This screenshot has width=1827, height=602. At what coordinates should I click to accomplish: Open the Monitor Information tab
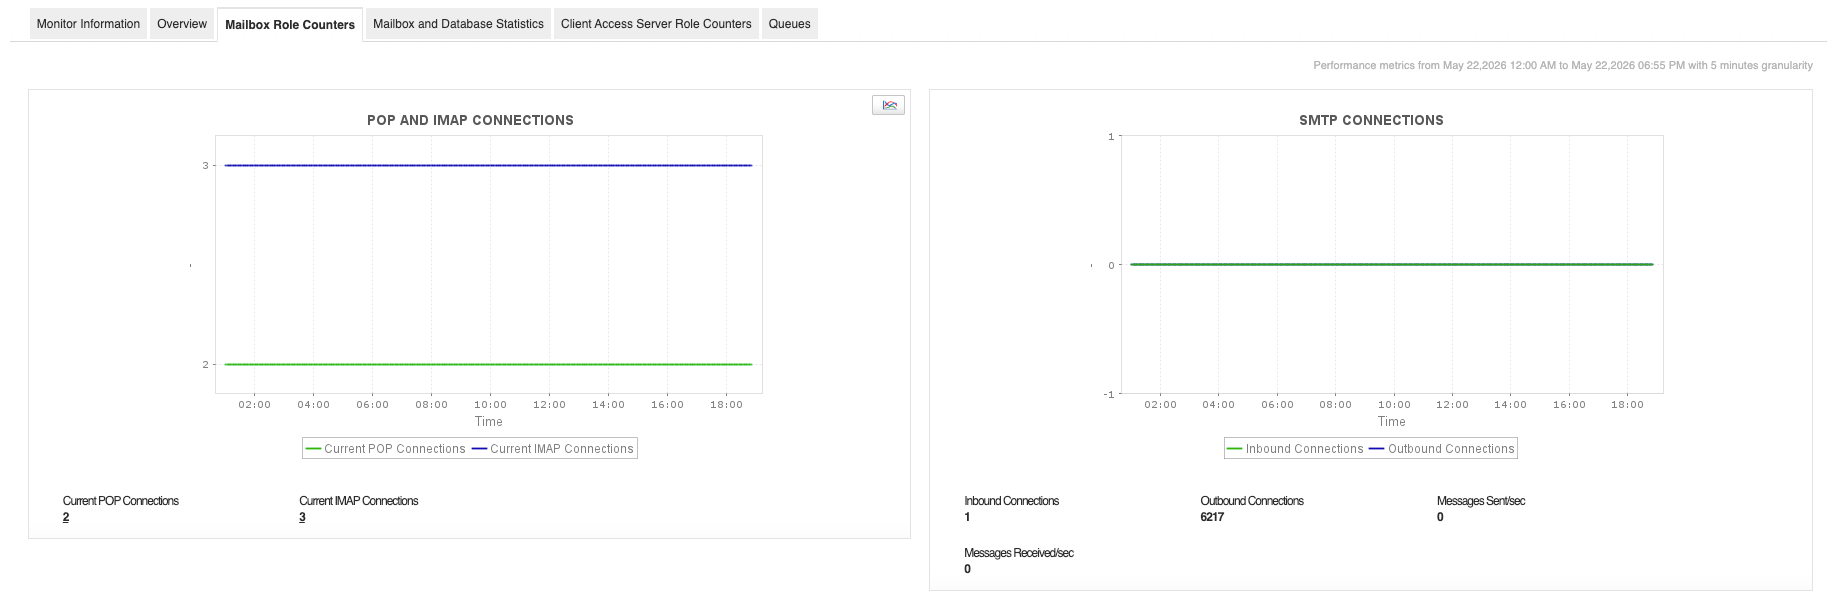(88, 24)
